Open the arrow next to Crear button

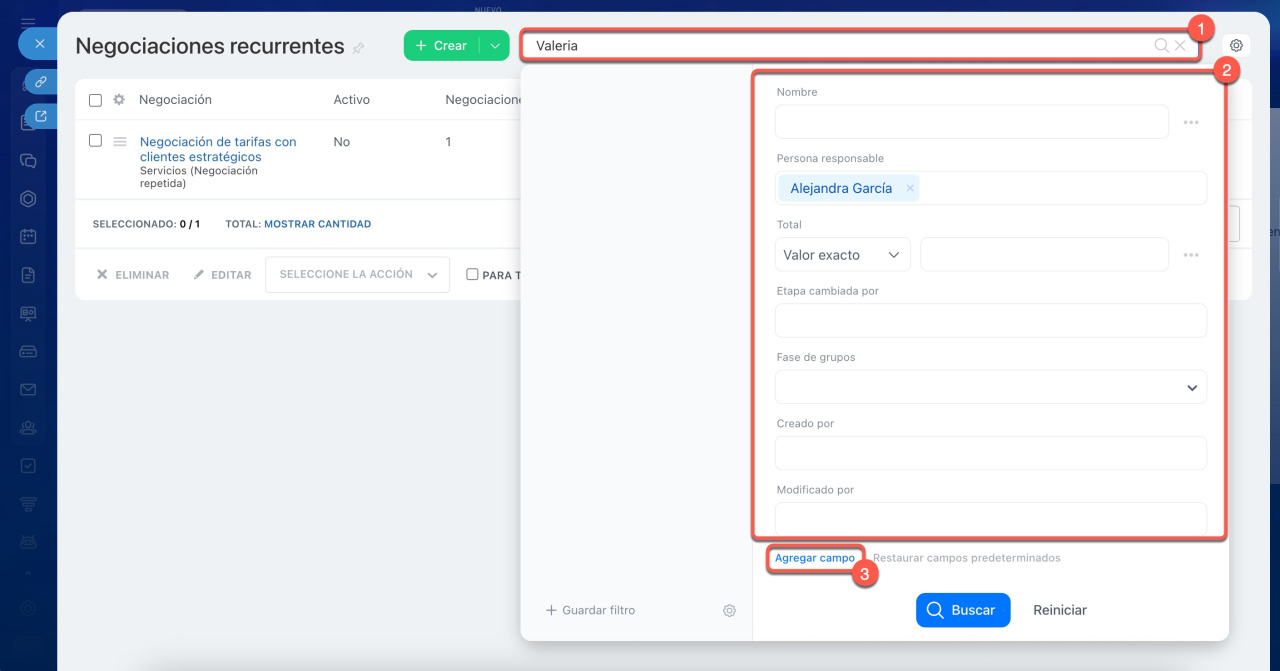[494, 46]
